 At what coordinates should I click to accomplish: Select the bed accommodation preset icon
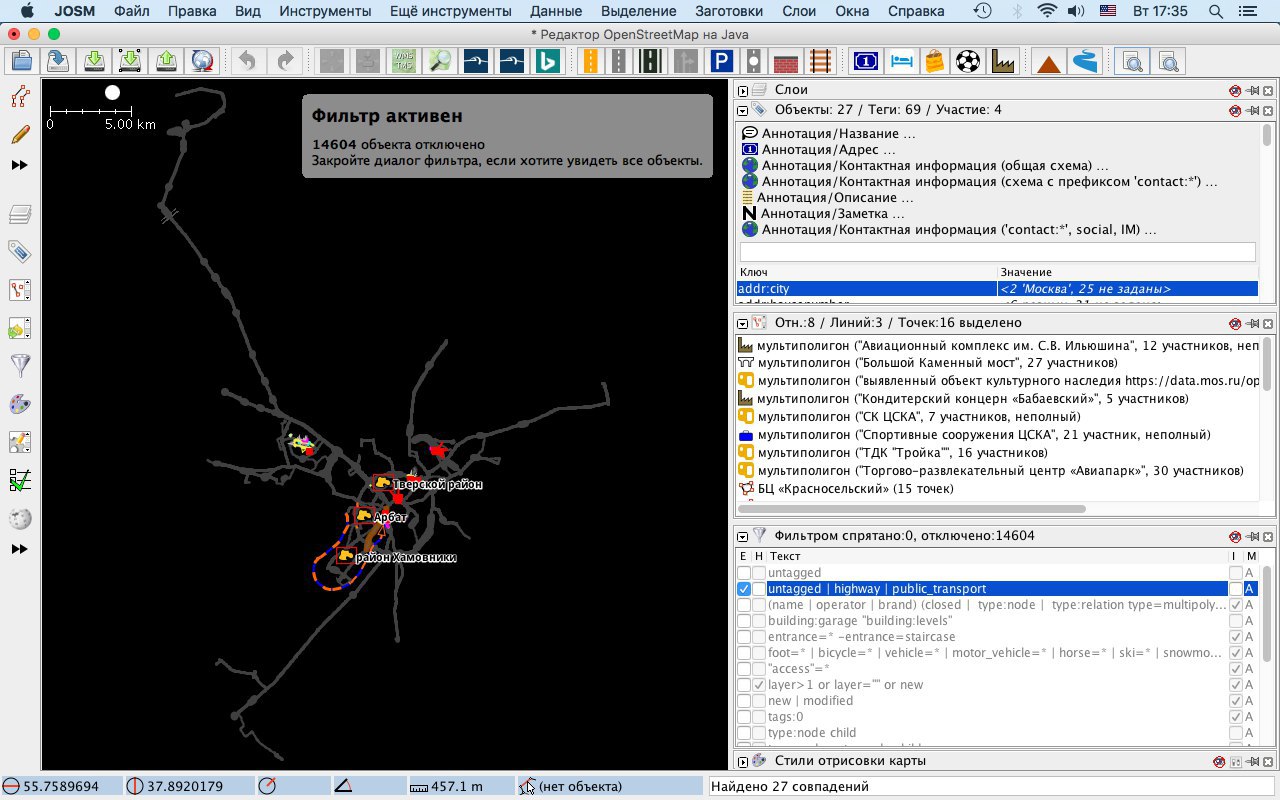tap(900, 61)
